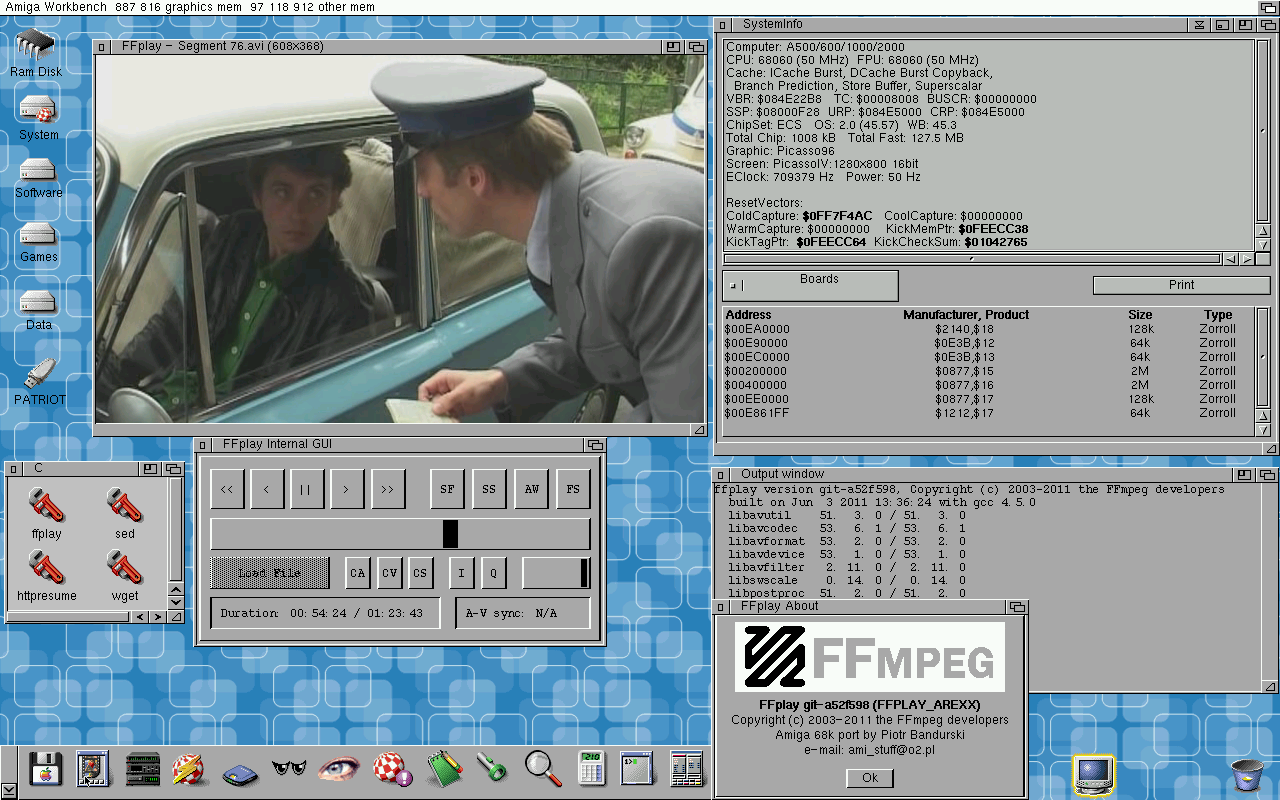
Task: Launch the boing ball with exclamation dock icon
Action: click(x=392, y=768)
